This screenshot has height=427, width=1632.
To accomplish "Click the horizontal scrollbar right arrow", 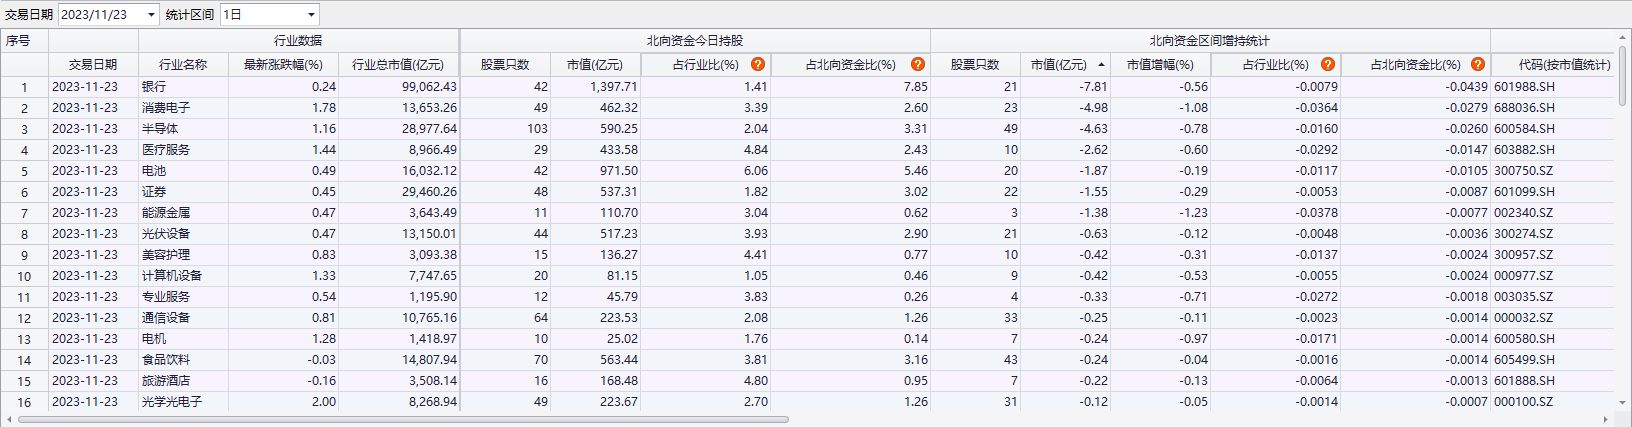I will pos(1606,420).
